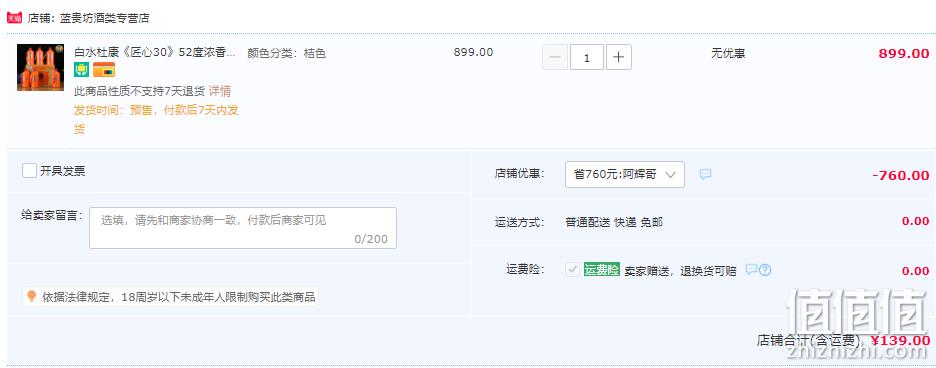Click the shop total ¥139.00
This screenshot has height=368, width=936.
click(900, 341)
